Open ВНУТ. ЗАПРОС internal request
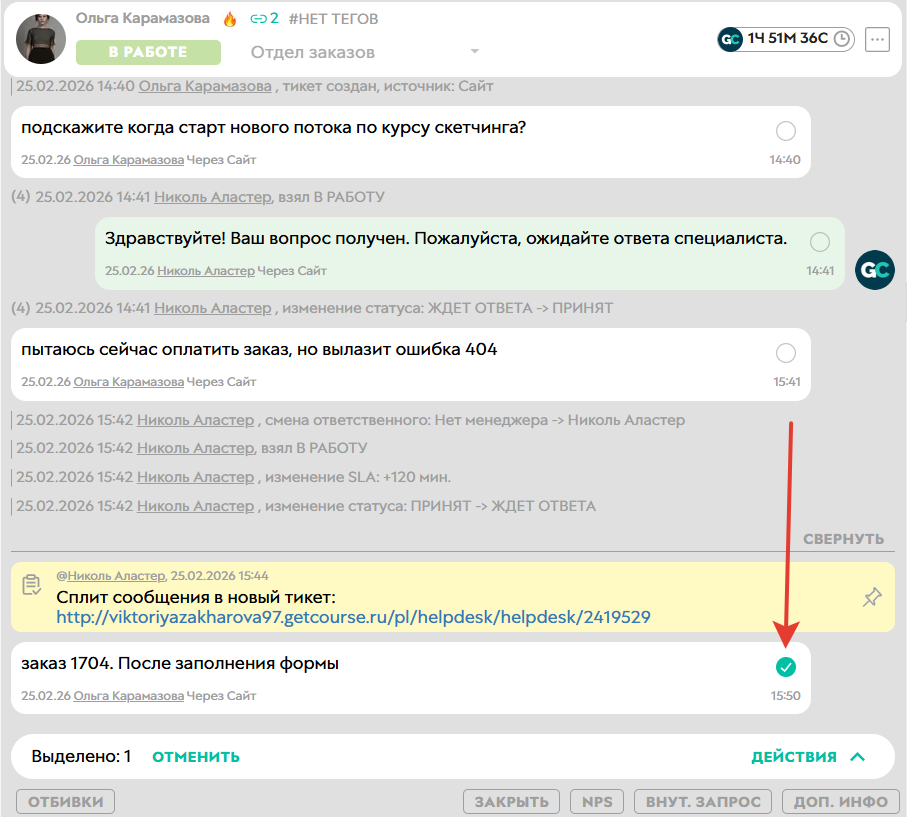This screenshot has height=817, width=907. click(x=703, y=801)
